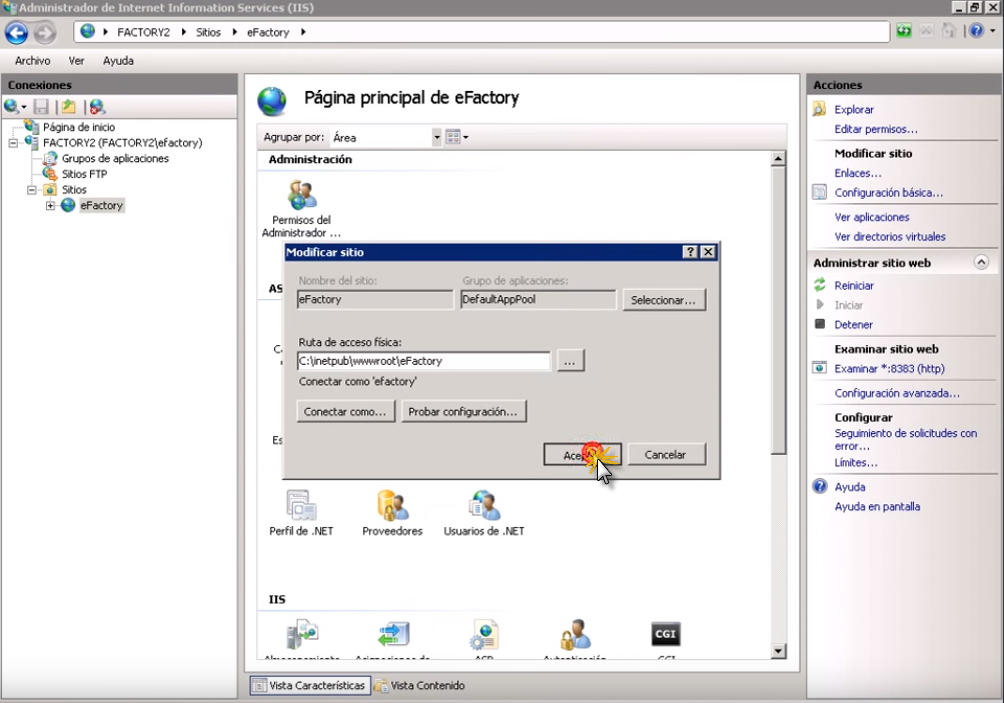Click the Configuración avanzada... link

pos(896,393)
